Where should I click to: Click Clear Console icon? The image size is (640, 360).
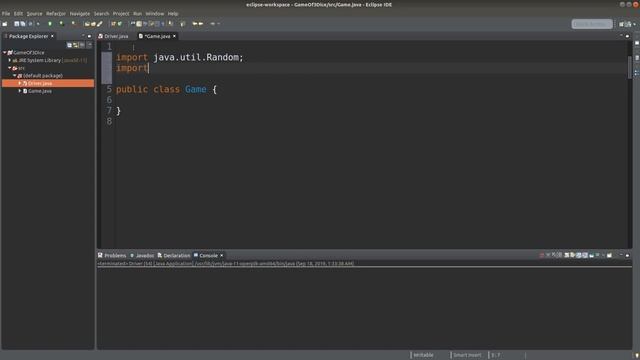(567, 255)
